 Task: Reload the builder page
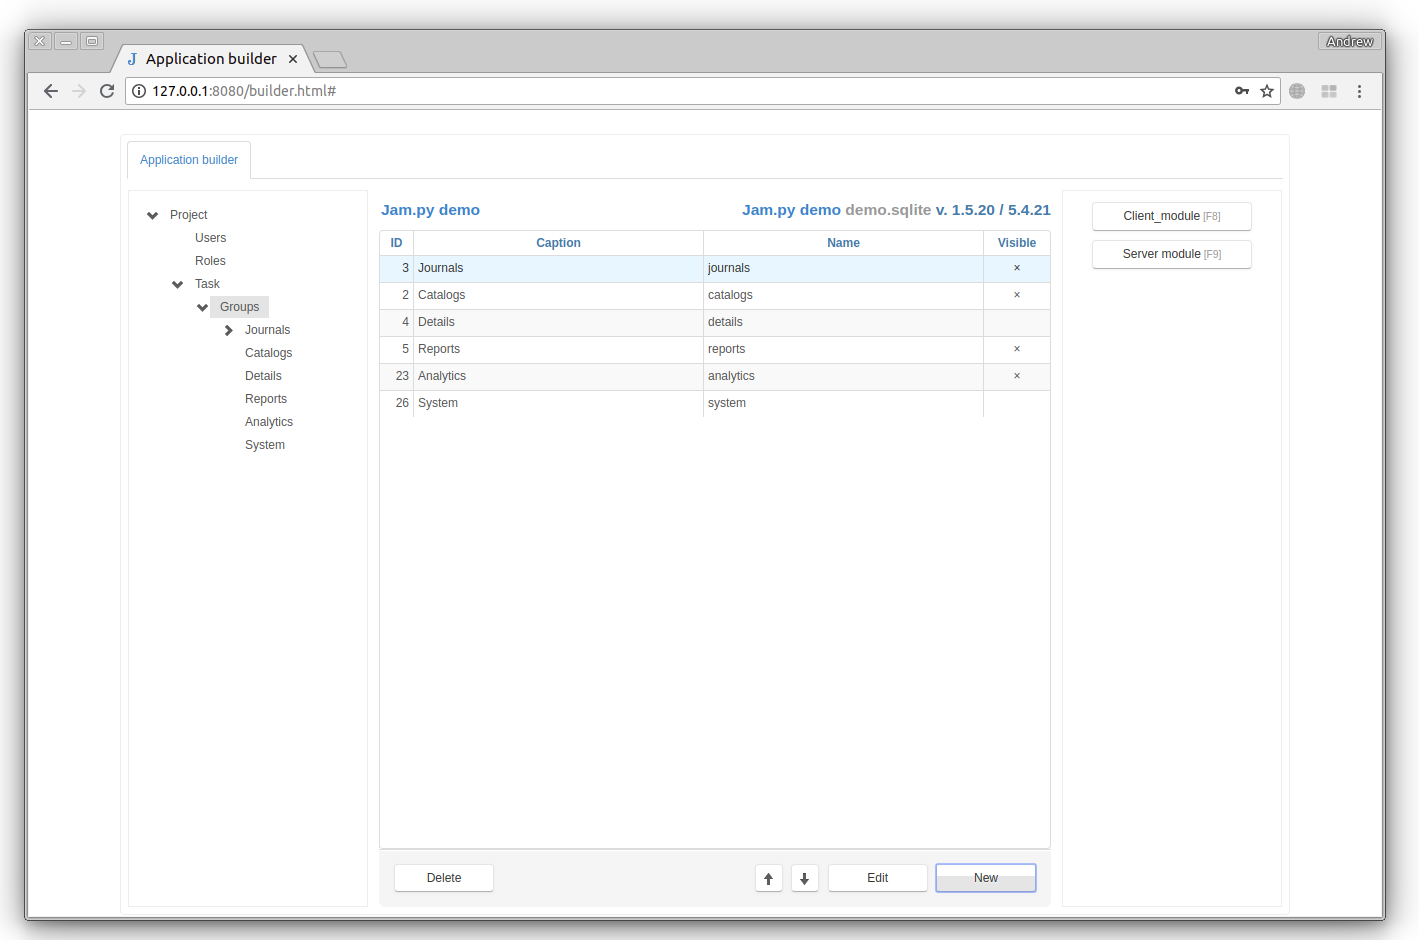107,91
